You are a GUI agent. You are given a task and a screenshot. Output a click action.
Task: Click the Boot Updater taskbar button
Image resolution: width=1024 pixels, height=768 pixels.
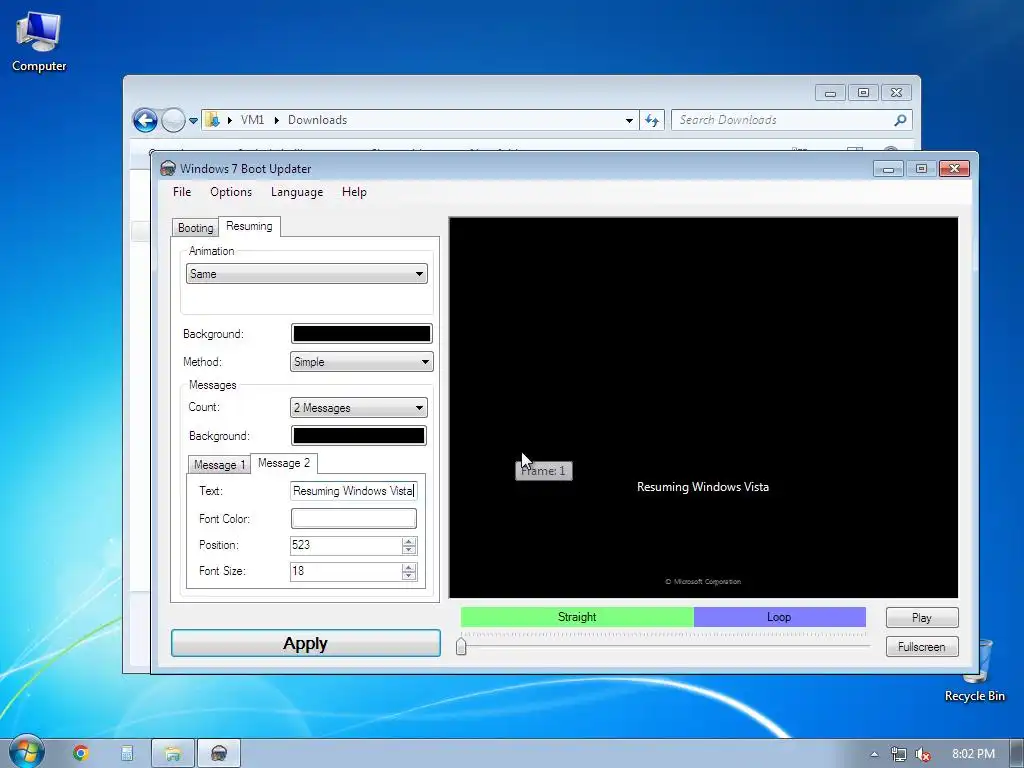click(219, 753)
